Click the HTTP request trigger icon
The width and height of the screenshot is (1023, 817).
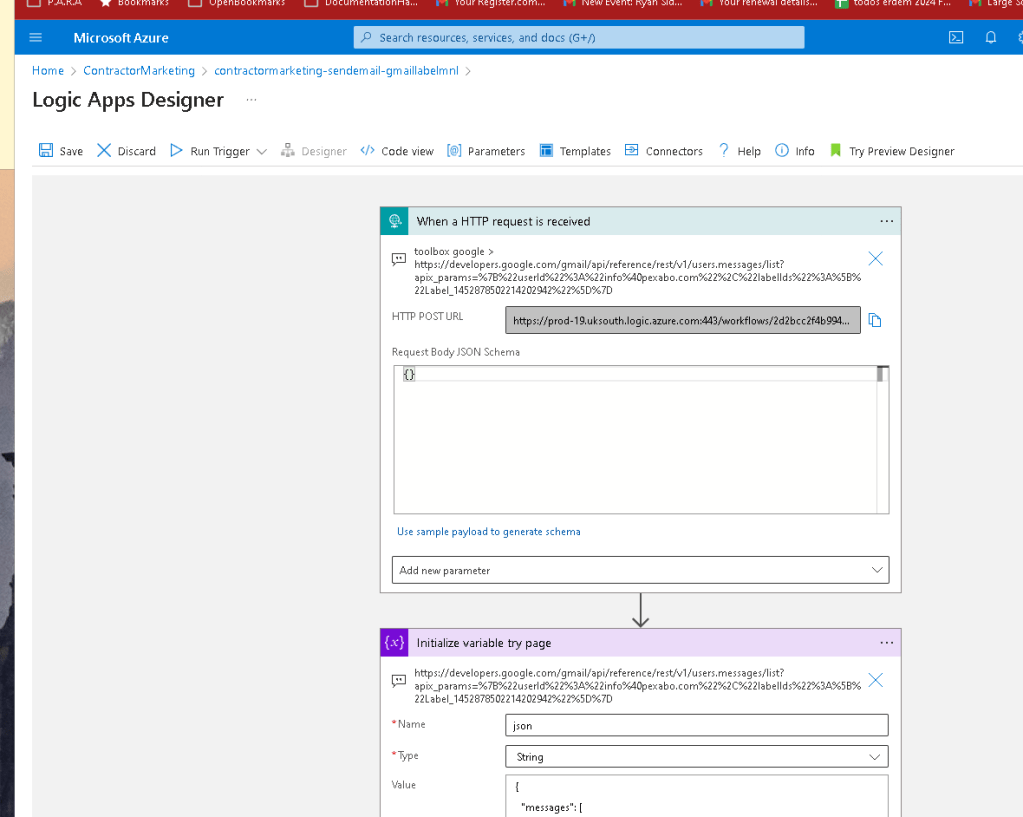click(395, 221)
